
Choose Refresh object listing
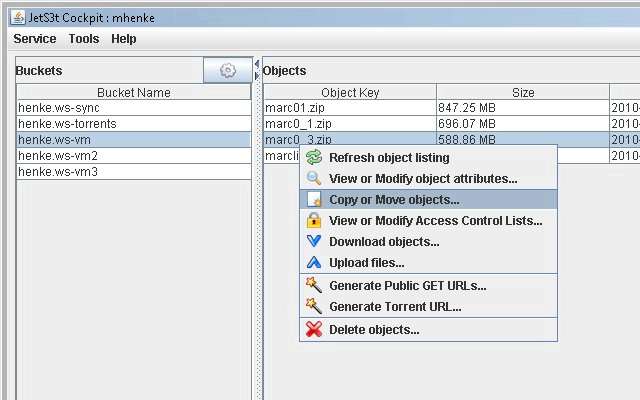429,157
